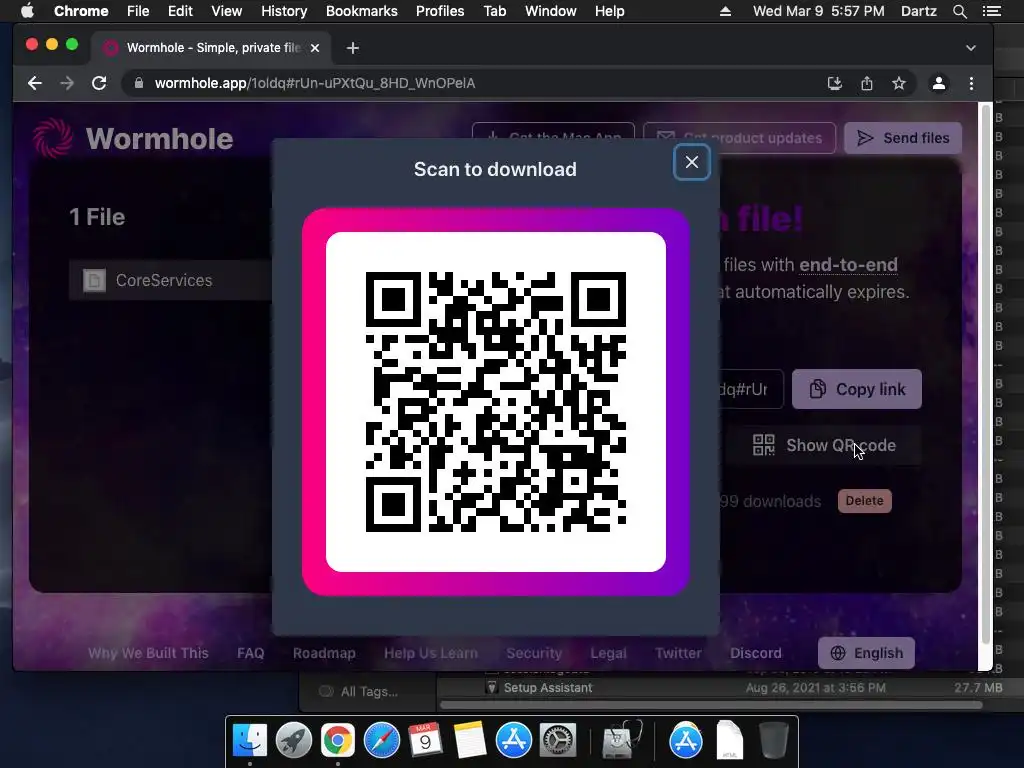Click the padlock site info icon
Screen dimensions: 1024x768
[138, 83]
